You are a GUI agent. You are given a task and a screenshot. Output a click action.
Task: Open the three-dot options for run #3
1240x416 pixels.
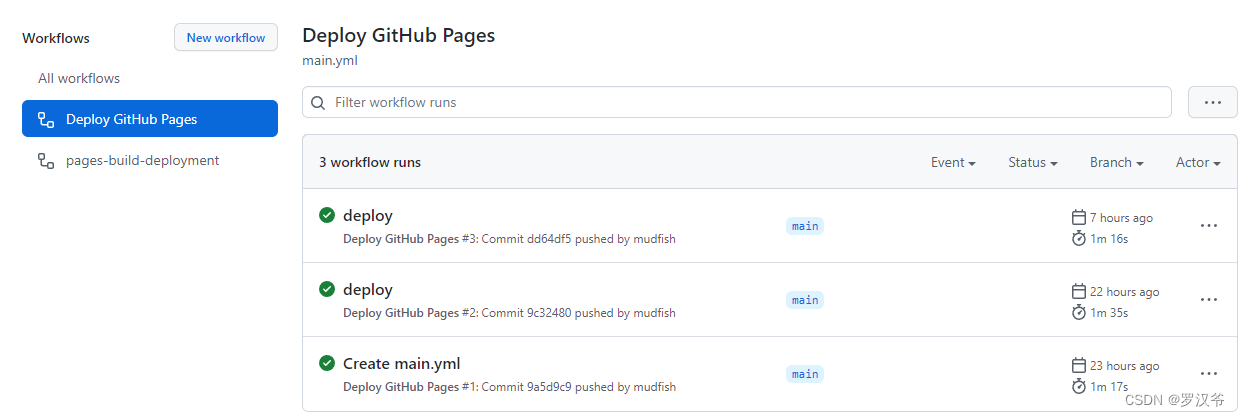(1208, 226)
